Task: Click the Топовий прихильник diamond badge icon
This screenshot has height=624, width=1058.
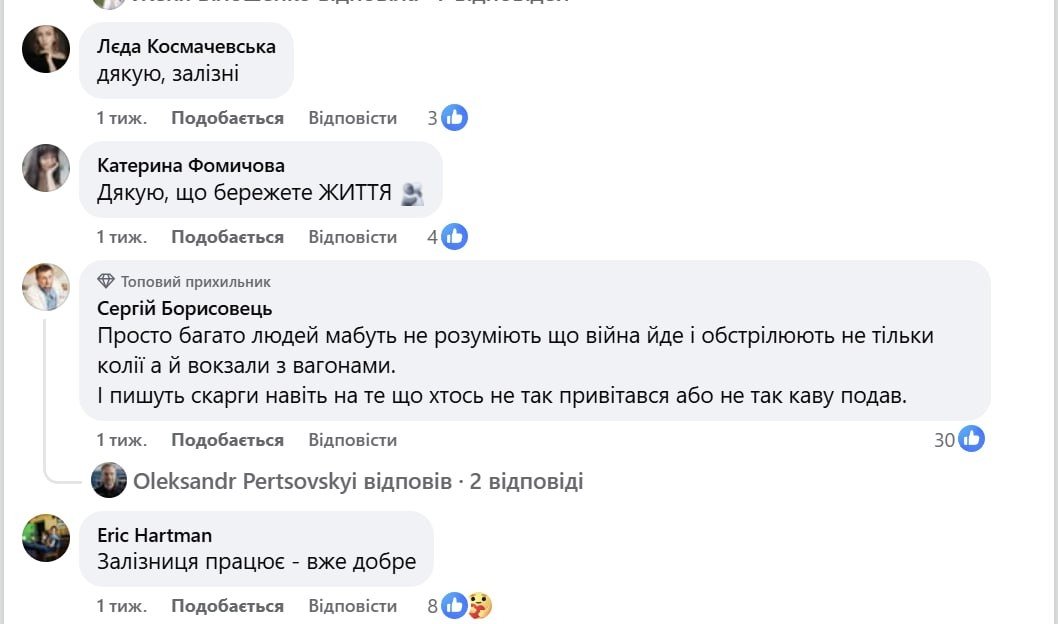Action: (106, 282)
